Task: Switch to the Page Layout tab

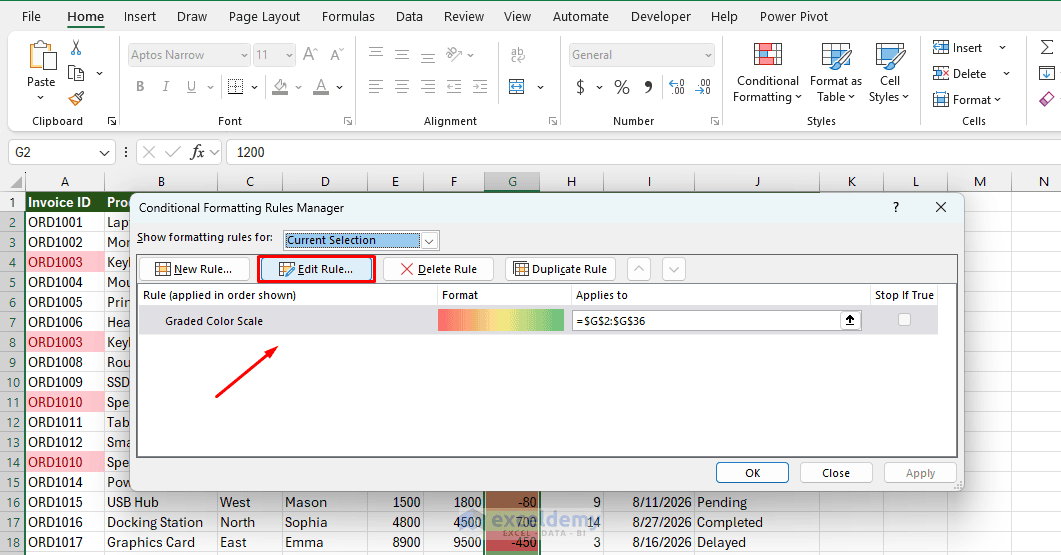Action: pos(264,16)
